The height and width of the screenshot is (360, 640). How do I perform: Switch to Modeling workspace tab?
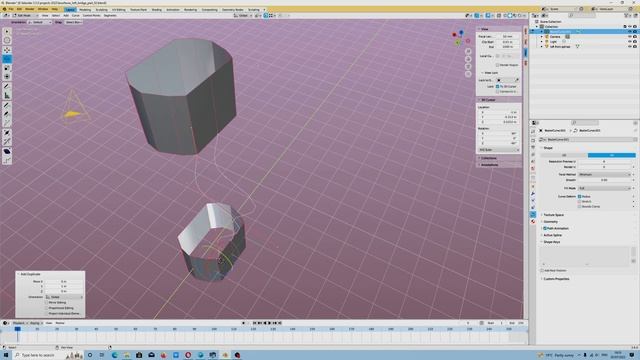(85, 9)
